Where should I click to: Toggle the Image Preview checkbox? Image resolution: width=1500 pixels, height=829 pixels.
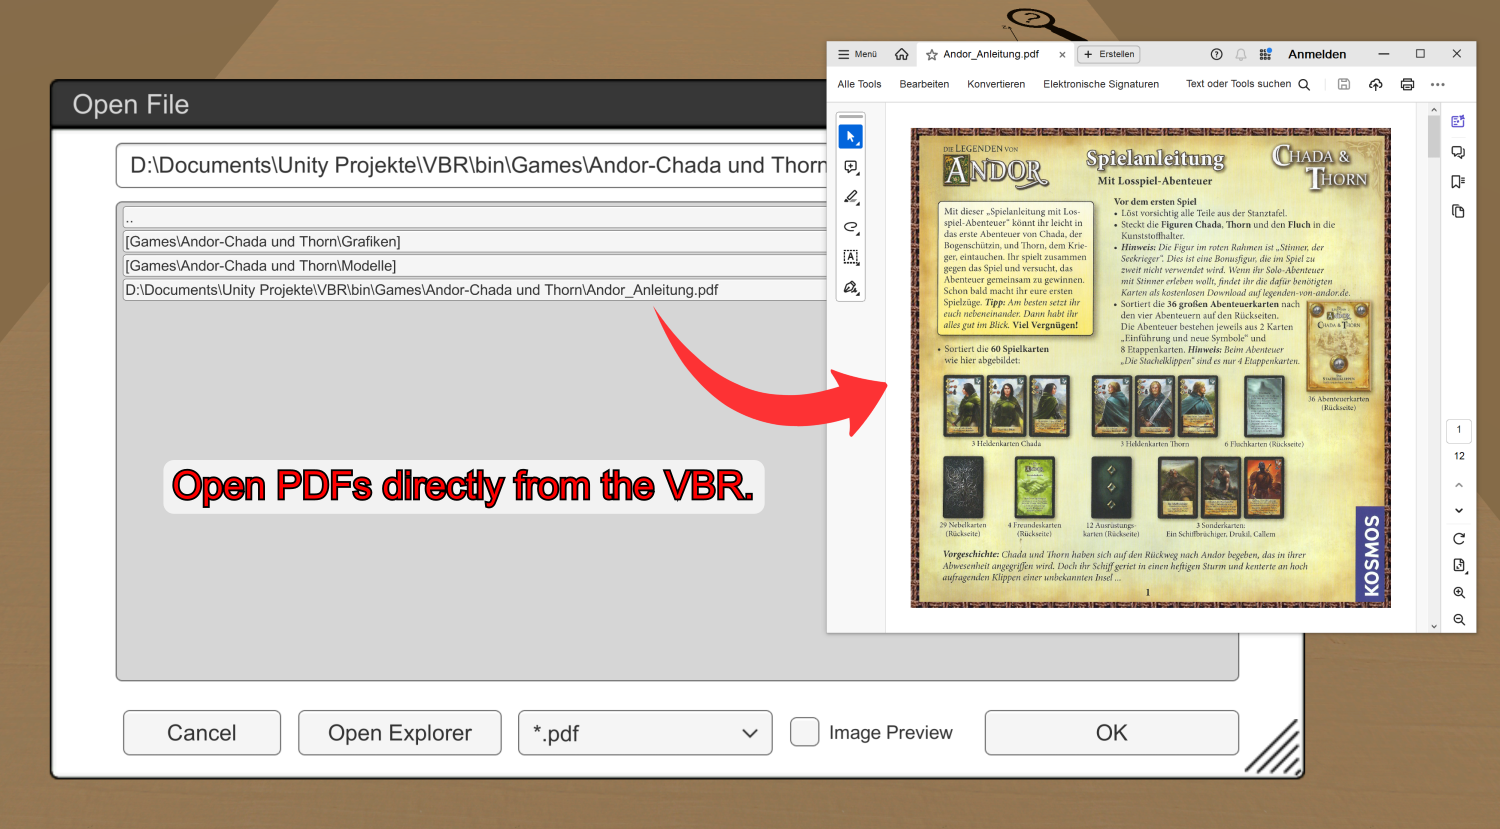805,732
